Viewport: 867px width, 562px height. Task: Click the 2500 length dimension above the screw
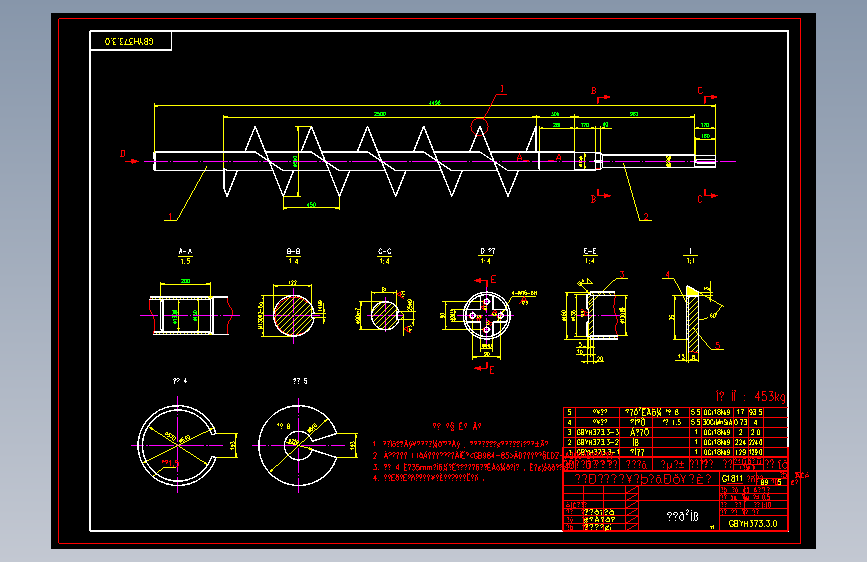pyautogui.click(x=379, y=114)
